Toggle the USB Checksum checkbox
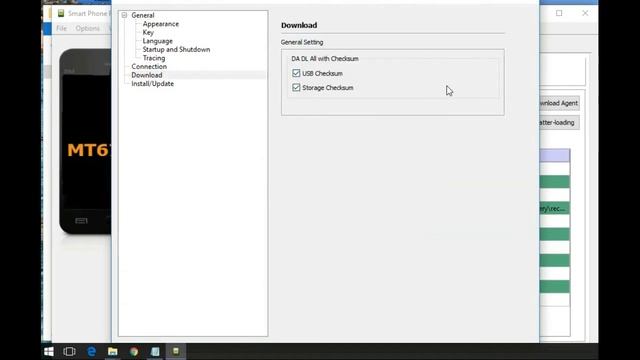The image size is (640, 360). pyautogui.click(x=296, y=73)
